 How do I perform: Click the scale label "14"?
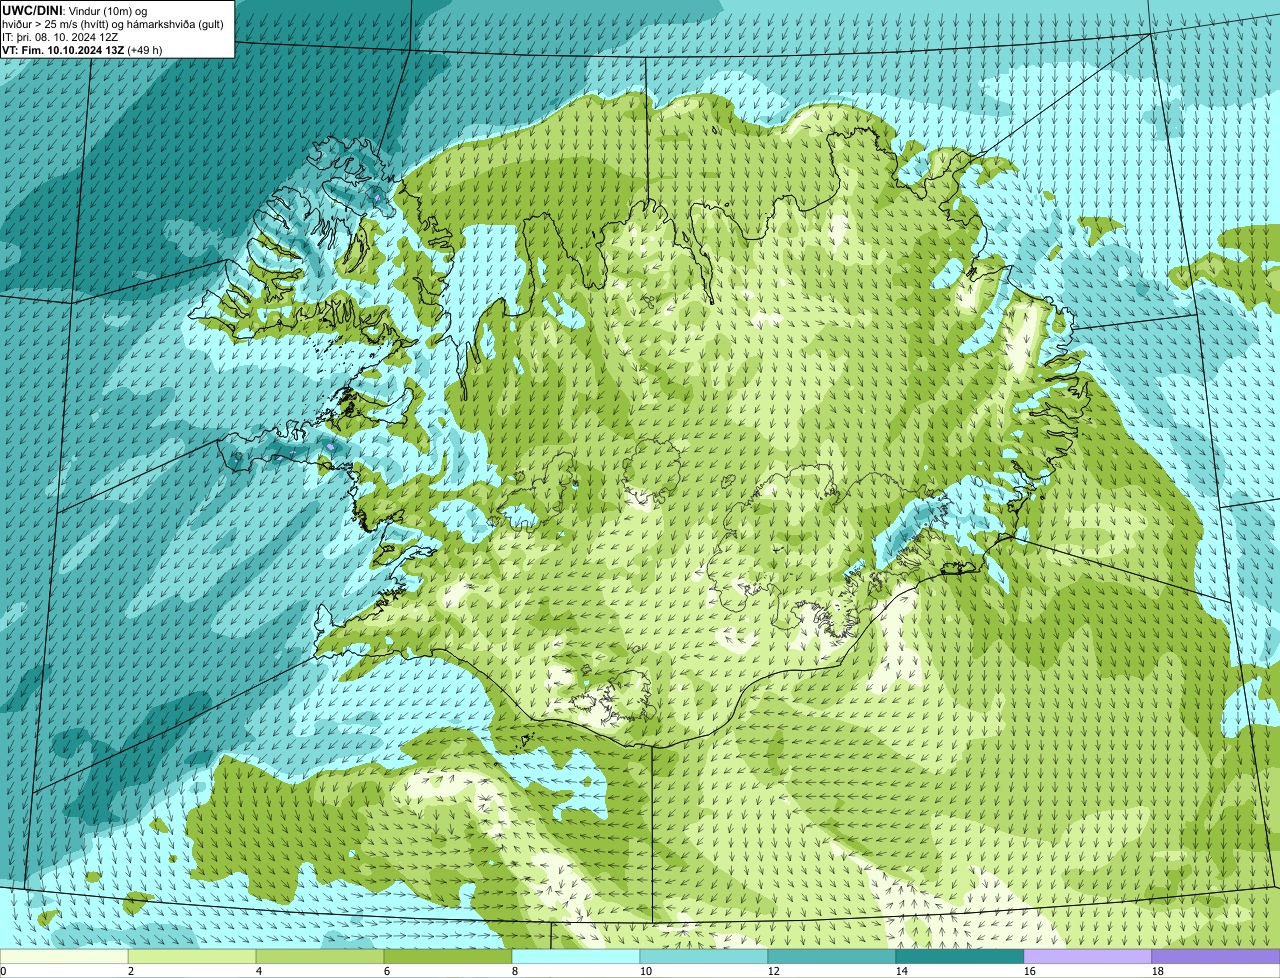pyautogui.click(x=902, y=971)
